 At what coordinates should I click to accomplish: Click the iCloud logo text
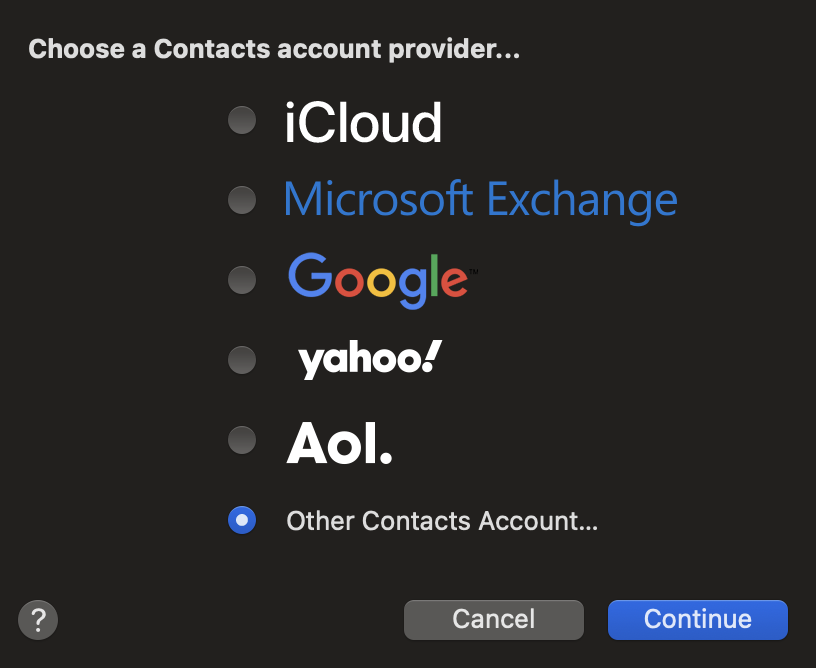pos(363,122)
